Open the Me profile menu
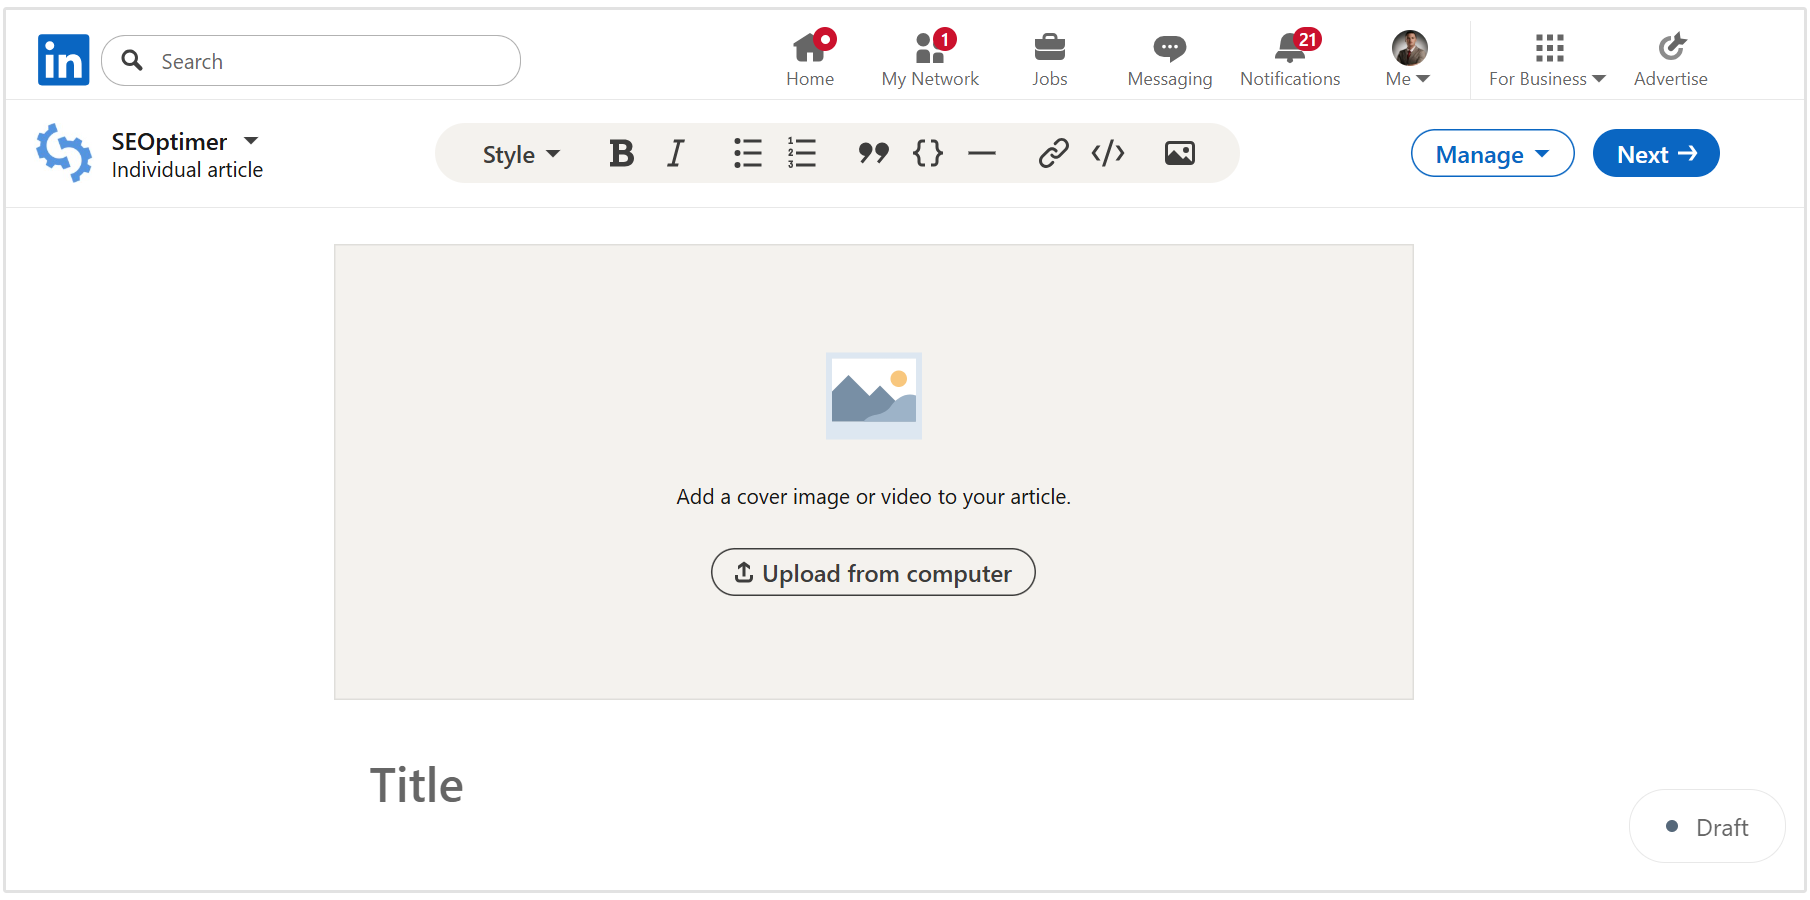Image resolution: width=1810 pixels, height=900 pixels. coord(1409,59)
